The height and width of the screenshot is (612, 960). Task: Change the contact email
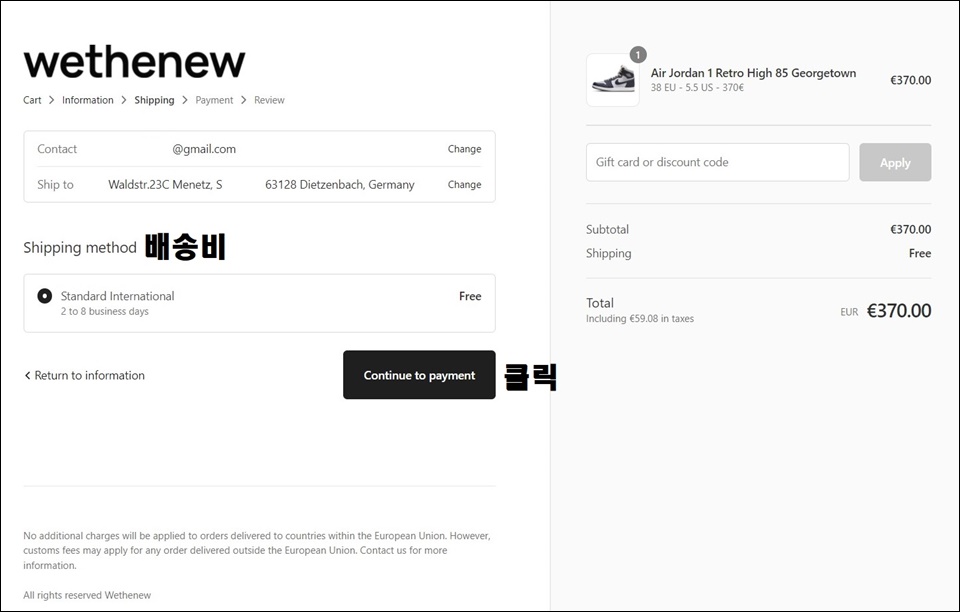[464, 149]
